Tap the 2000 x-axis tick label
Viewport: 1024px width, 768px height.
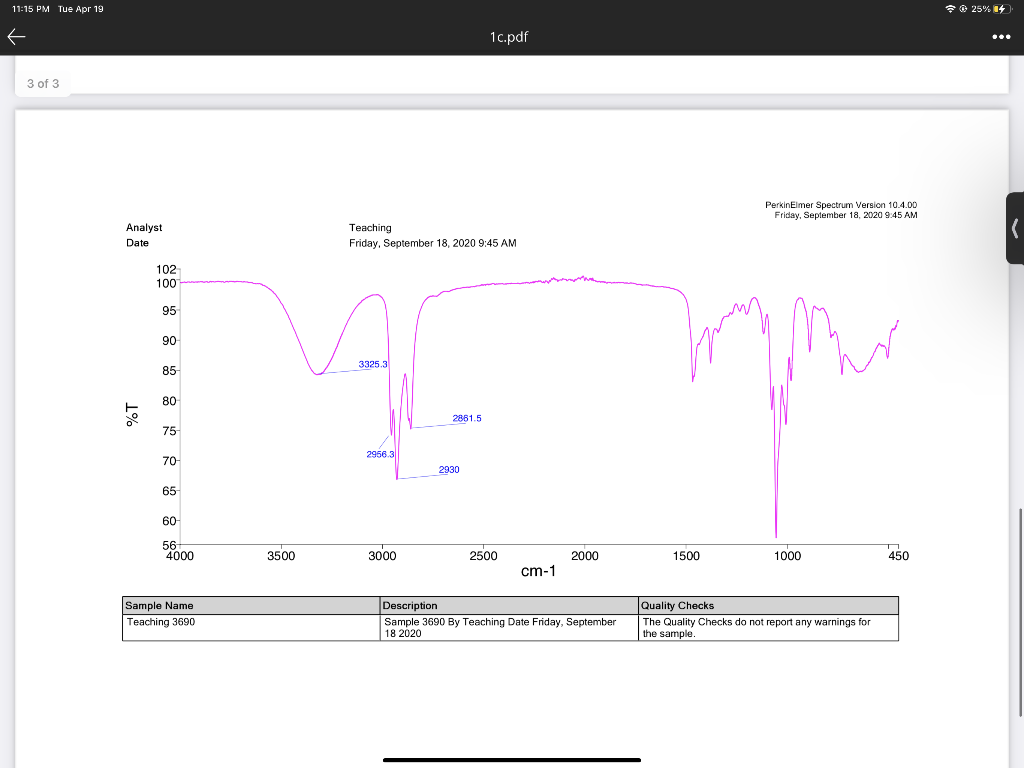click(x=584, y=556)
